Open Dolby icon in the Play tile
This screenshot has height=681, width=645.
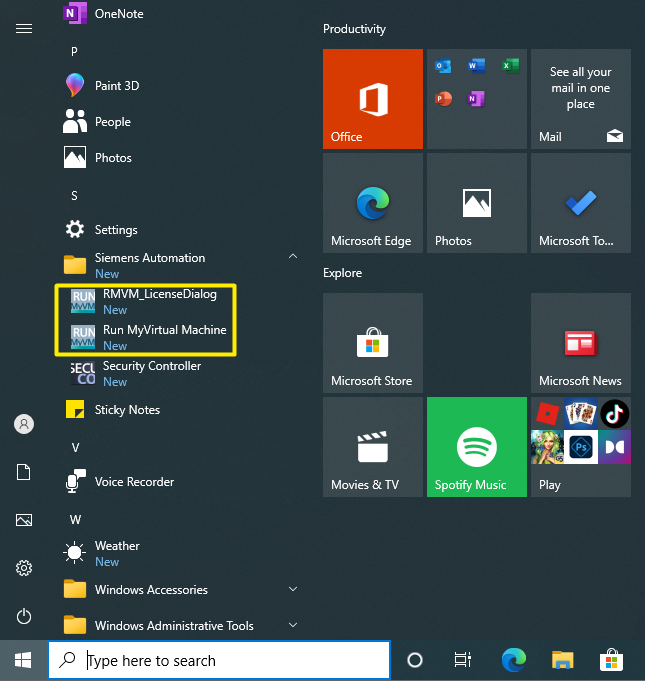pyautogui.click(x=615, y=447)
